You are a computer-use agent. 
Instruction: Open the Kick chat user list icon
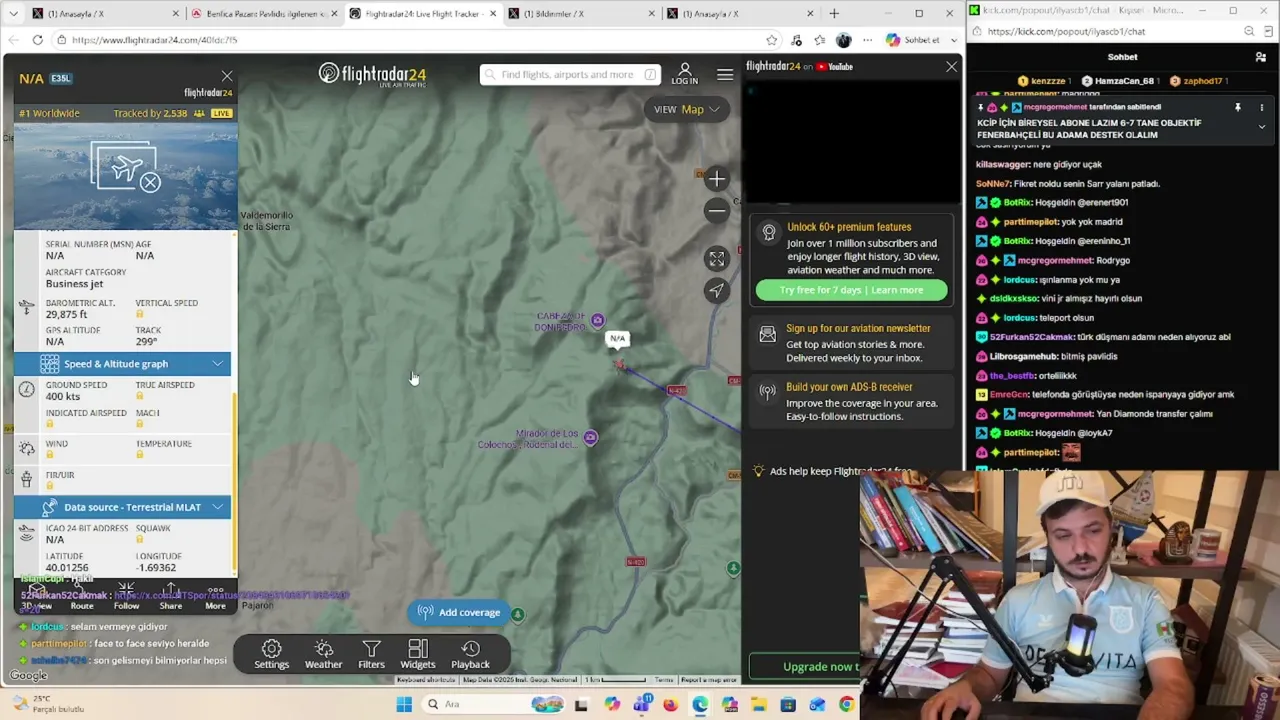click(x=1260, y=57)
